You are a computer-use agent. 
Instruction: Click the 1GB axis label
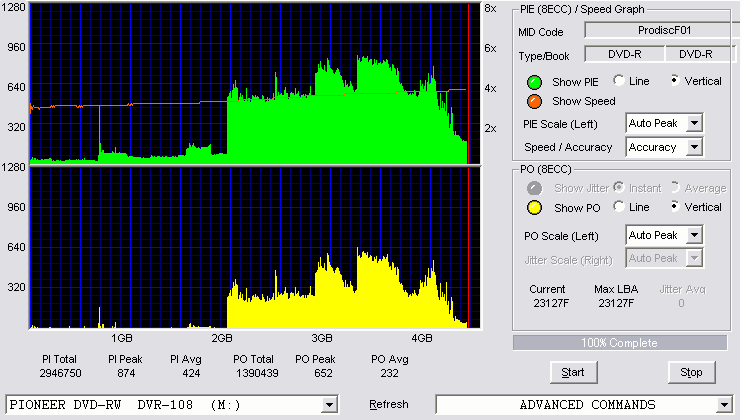(x=122, y=338)
